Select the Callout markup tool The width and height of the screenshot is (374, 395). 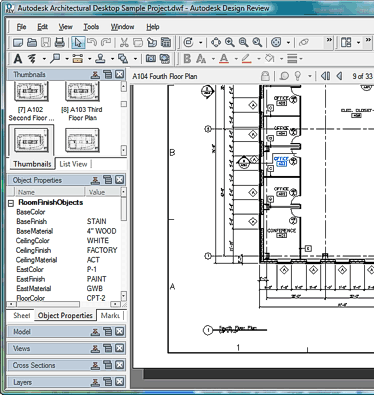tap(55, 59)
